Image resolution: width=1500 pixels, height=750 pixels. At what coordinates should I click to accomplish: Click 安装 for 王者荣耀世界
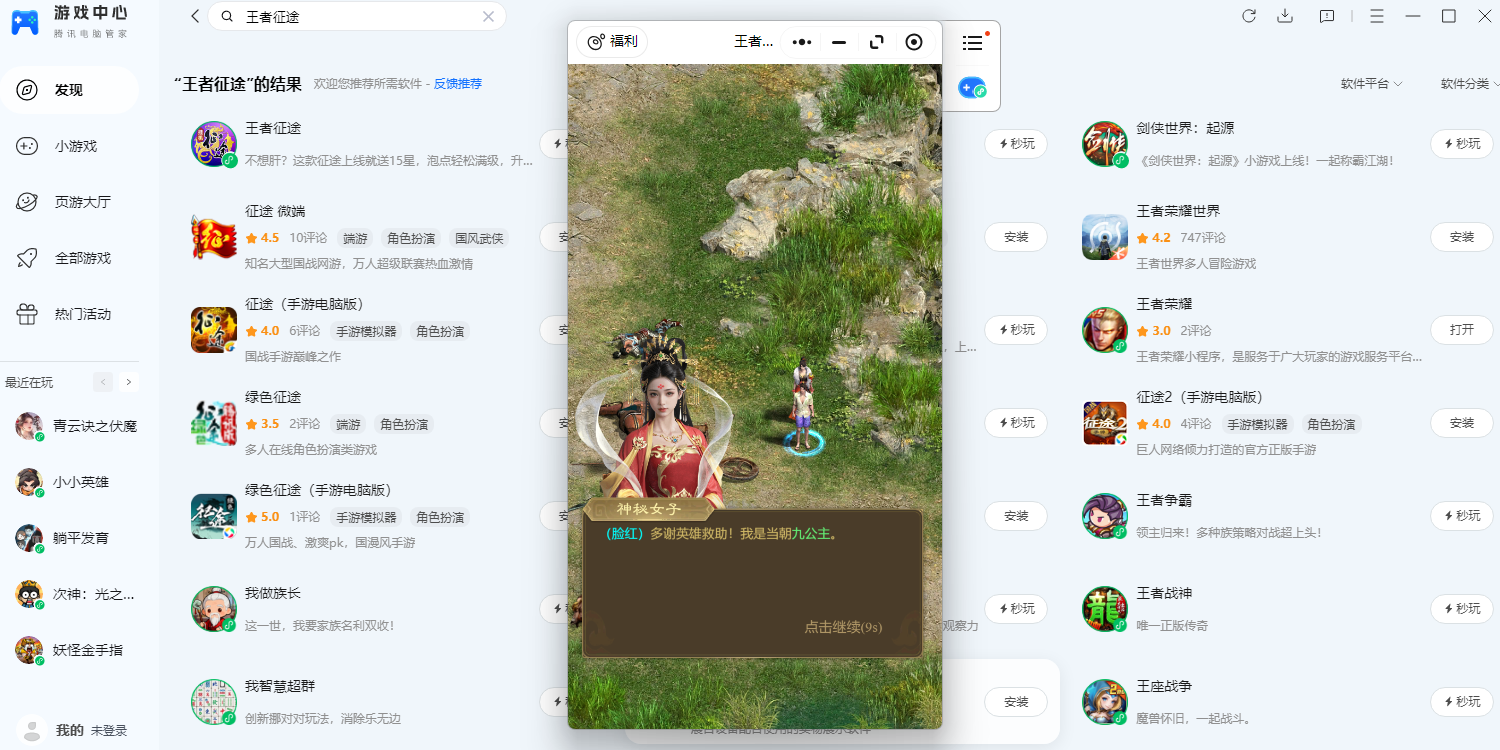(x=1461, y=237)
